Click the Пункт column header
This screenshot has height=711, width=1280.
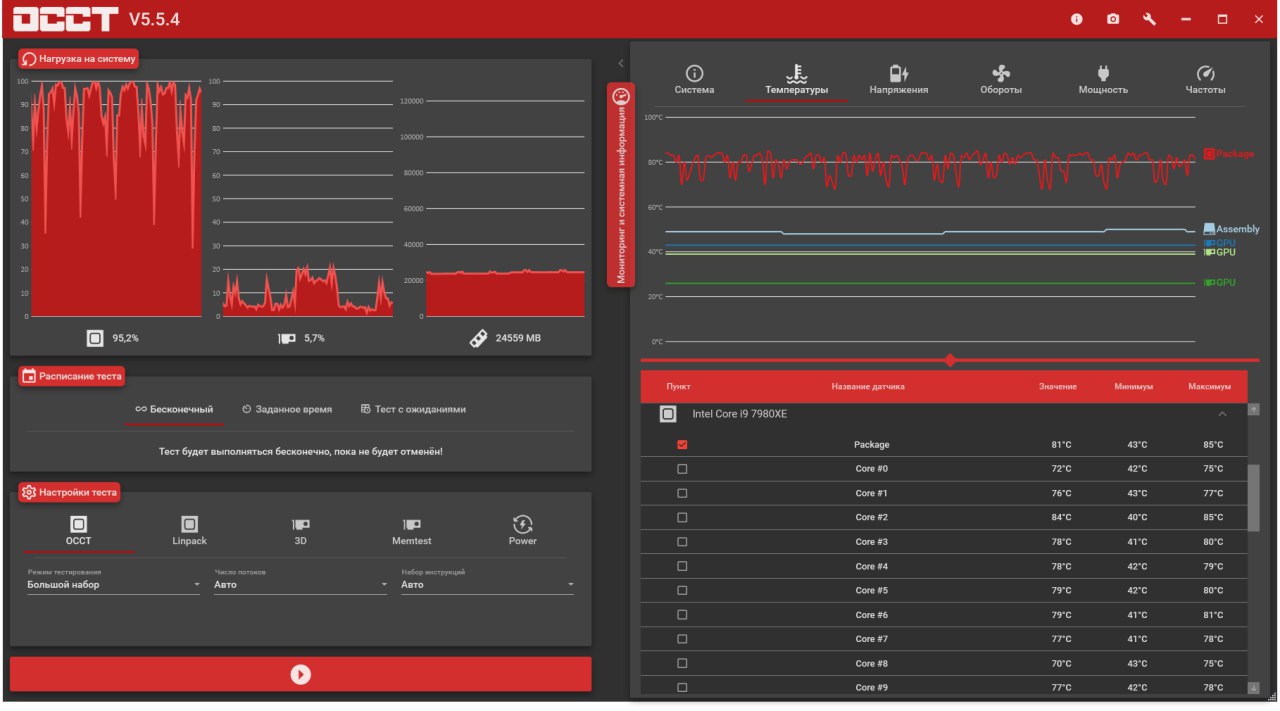click(678, 387)
